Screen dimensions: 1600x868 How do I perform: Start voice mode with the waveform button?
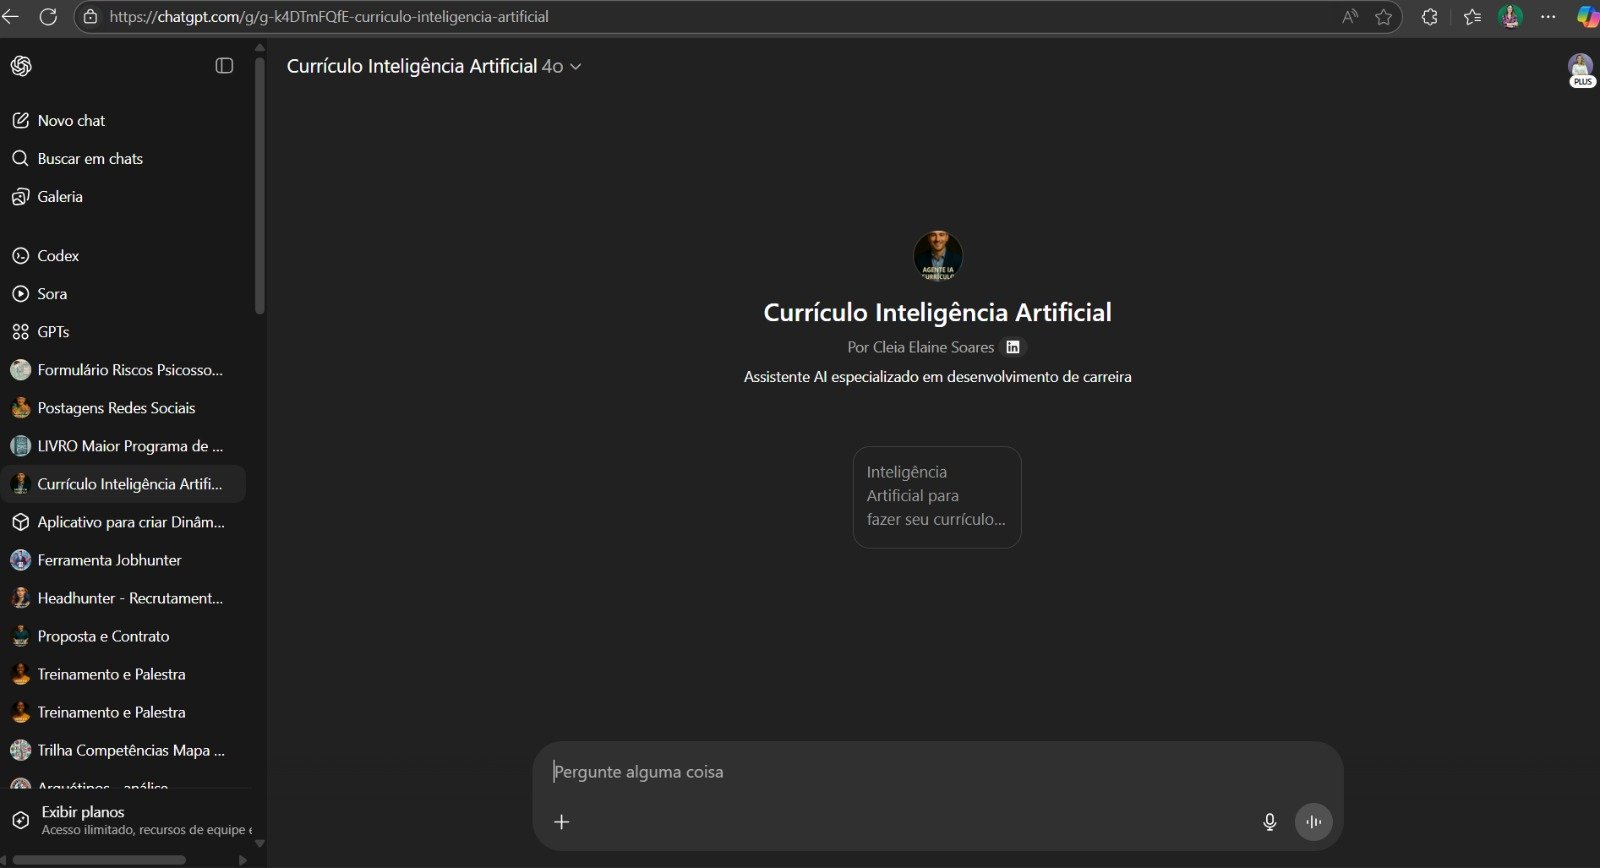tap(1314, 822)
